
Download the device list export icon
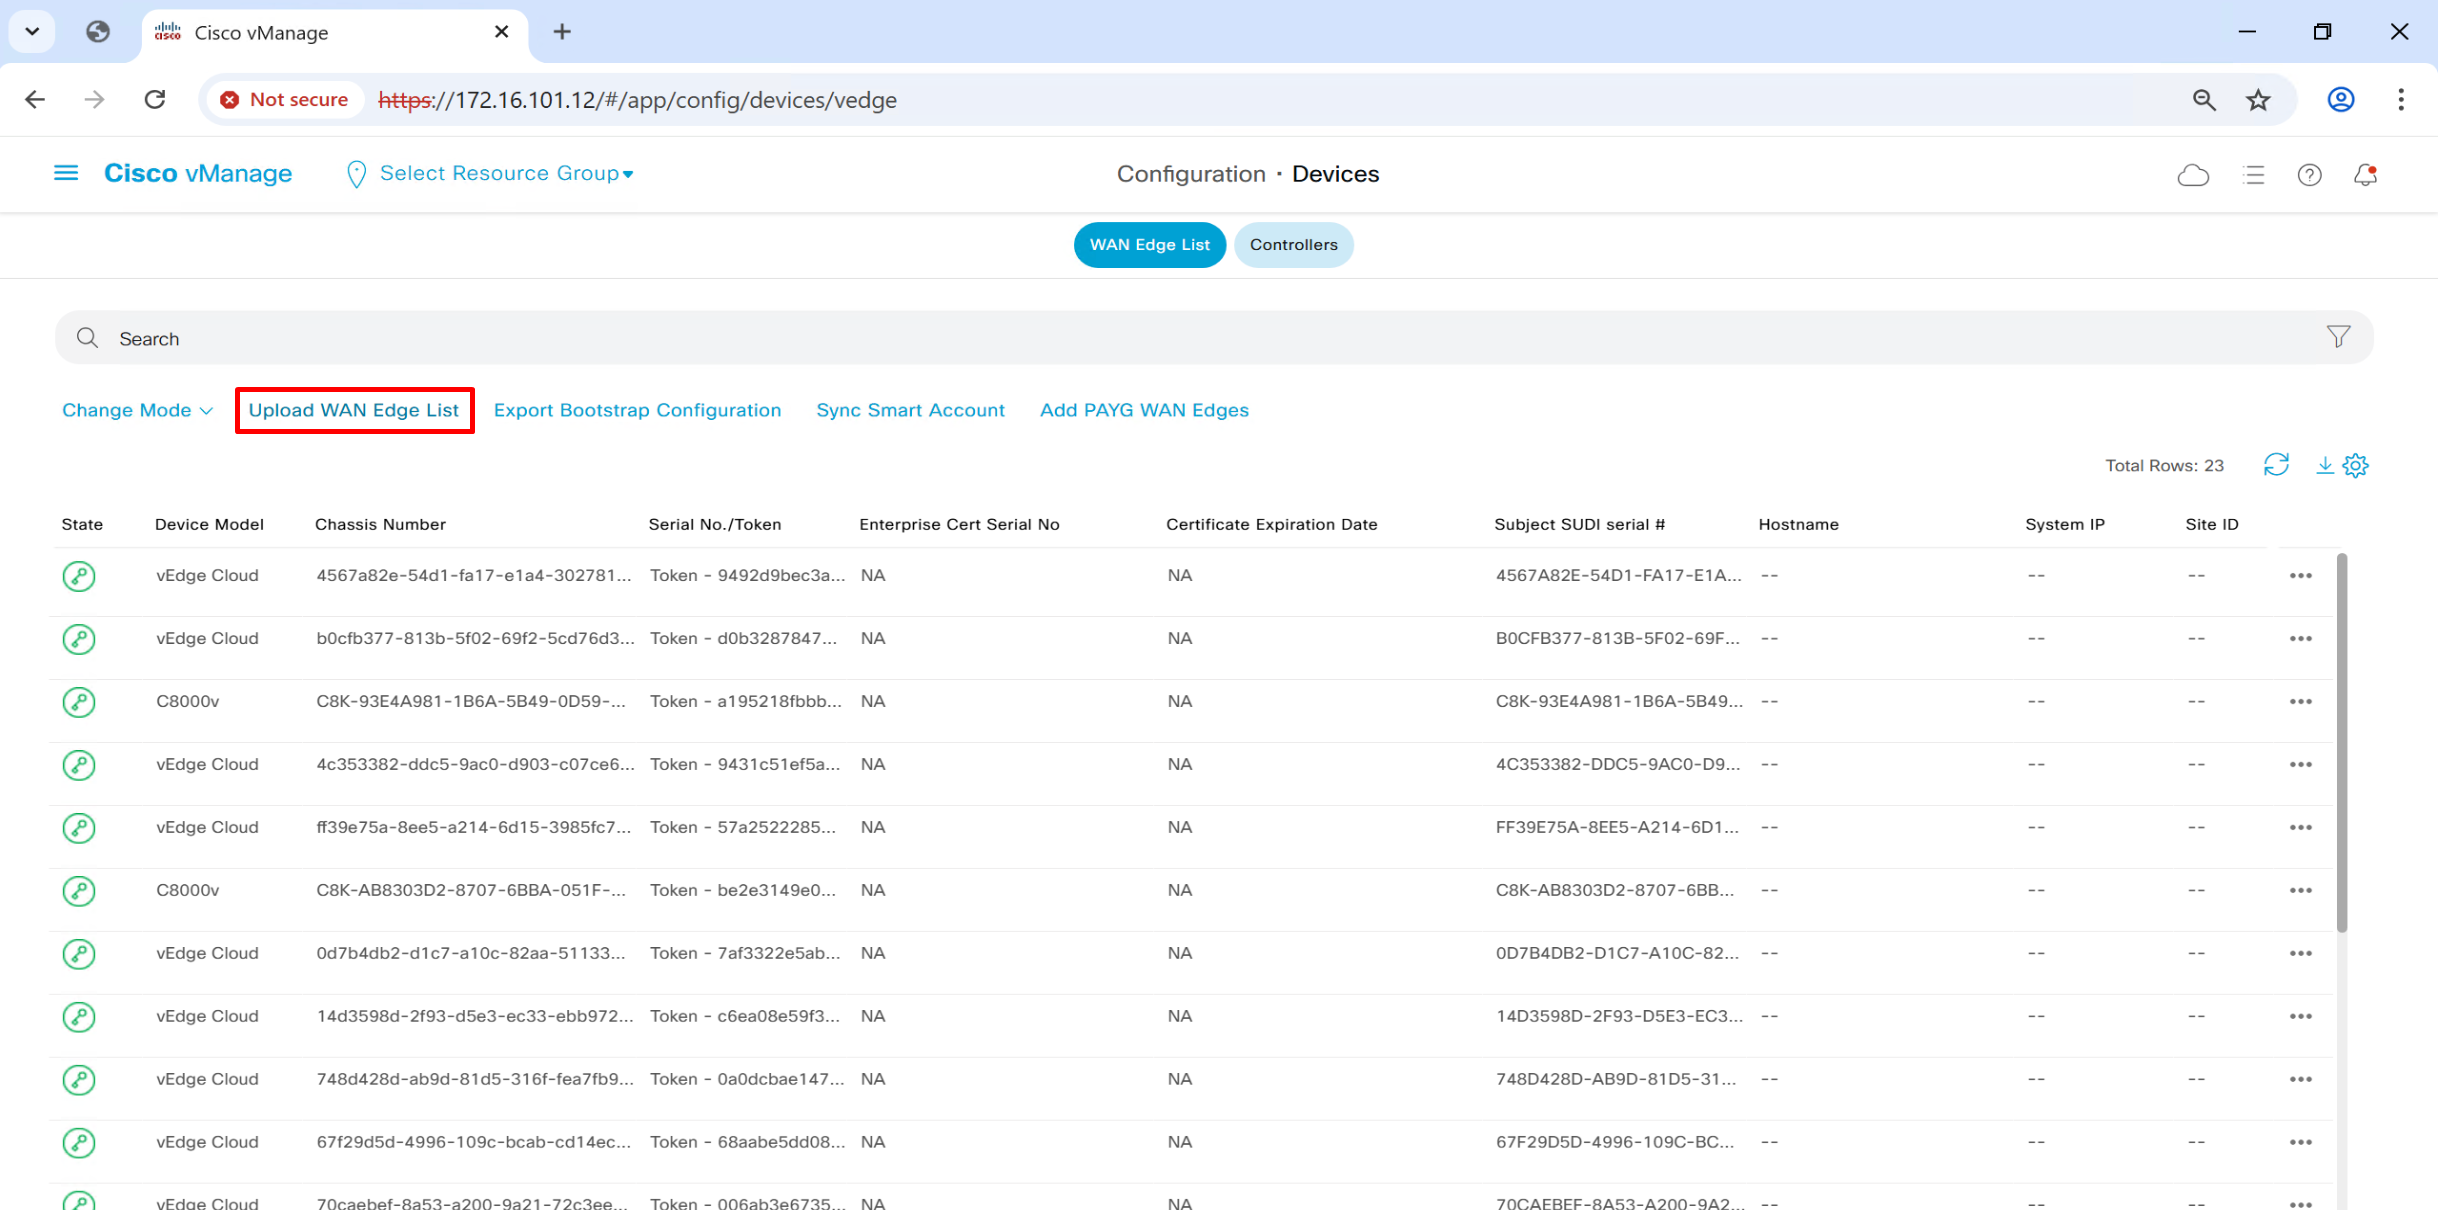tap(2324, 465)
